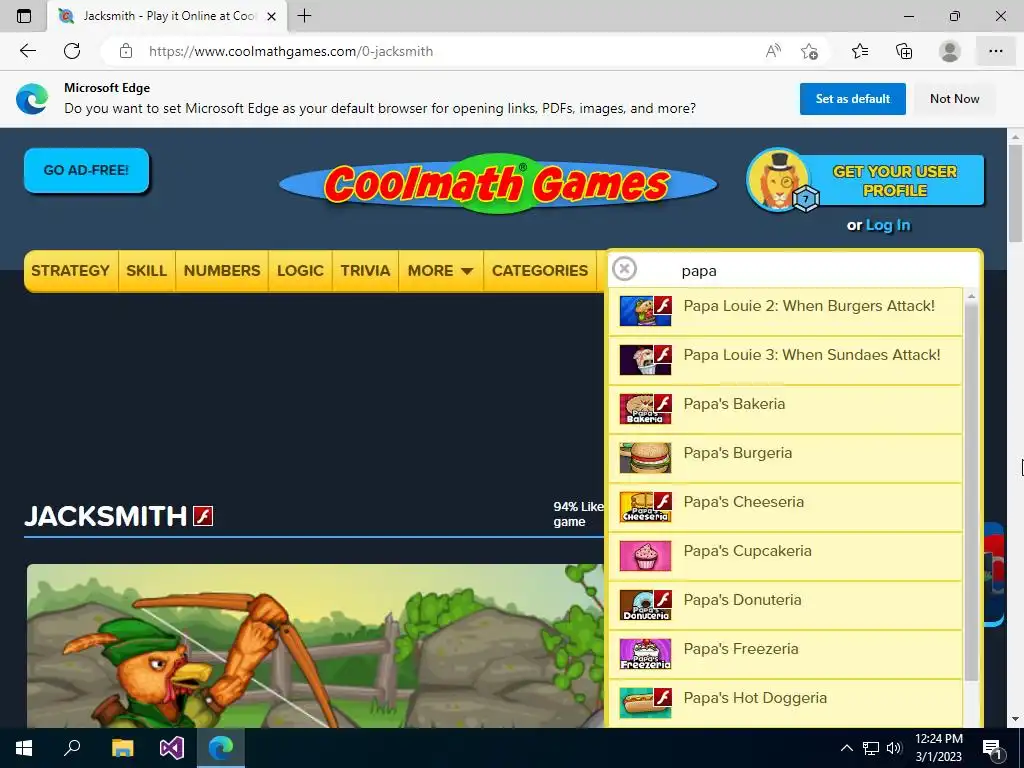Click GET YOUR USER PROFILE button
Viewport: 1024px width, 768px height.
point(895,181)
